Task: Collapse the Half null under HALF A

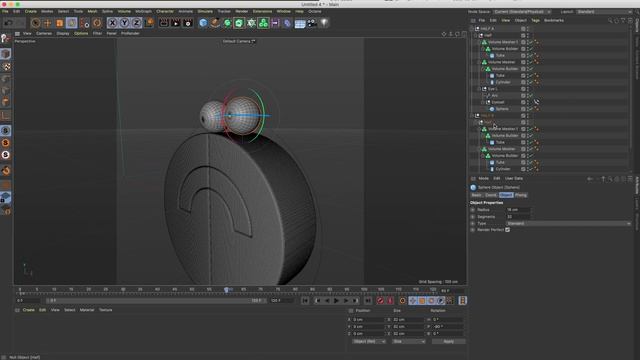Action: (476, 36)
